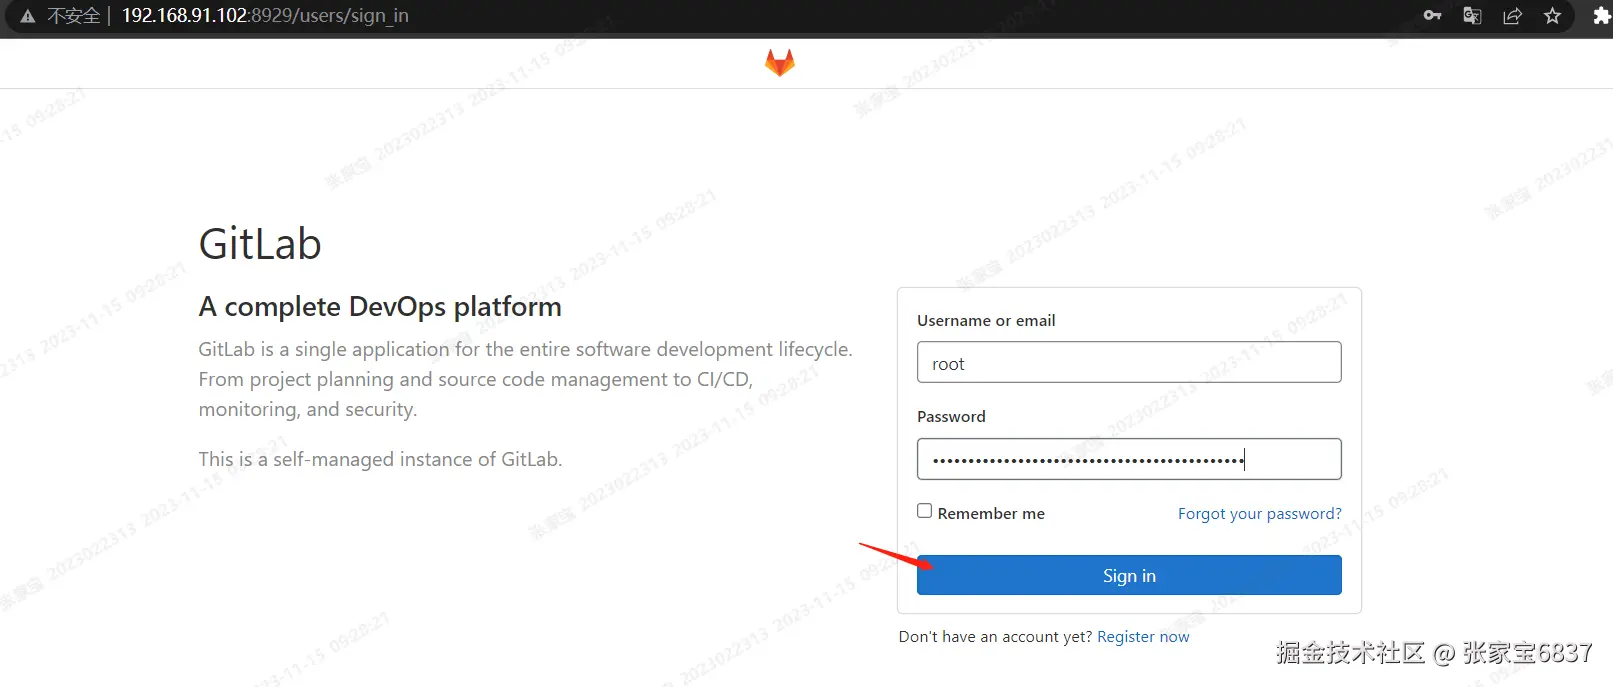Click the 'Remember me' label text
The width and height of the screenshot is (1613, 687).
991,513
